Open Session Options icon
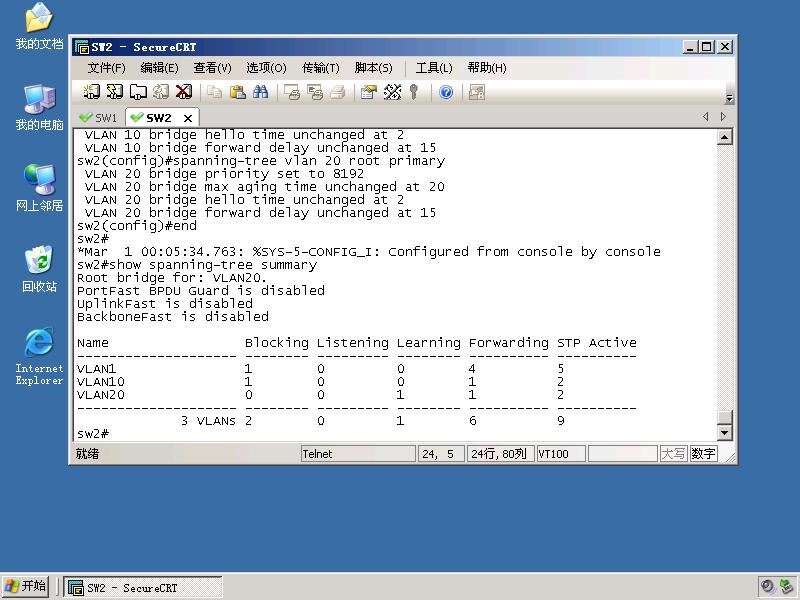Image resolution: width=800 pixels, height=600 pixels. pyautogui.click(x=369, y=92)
